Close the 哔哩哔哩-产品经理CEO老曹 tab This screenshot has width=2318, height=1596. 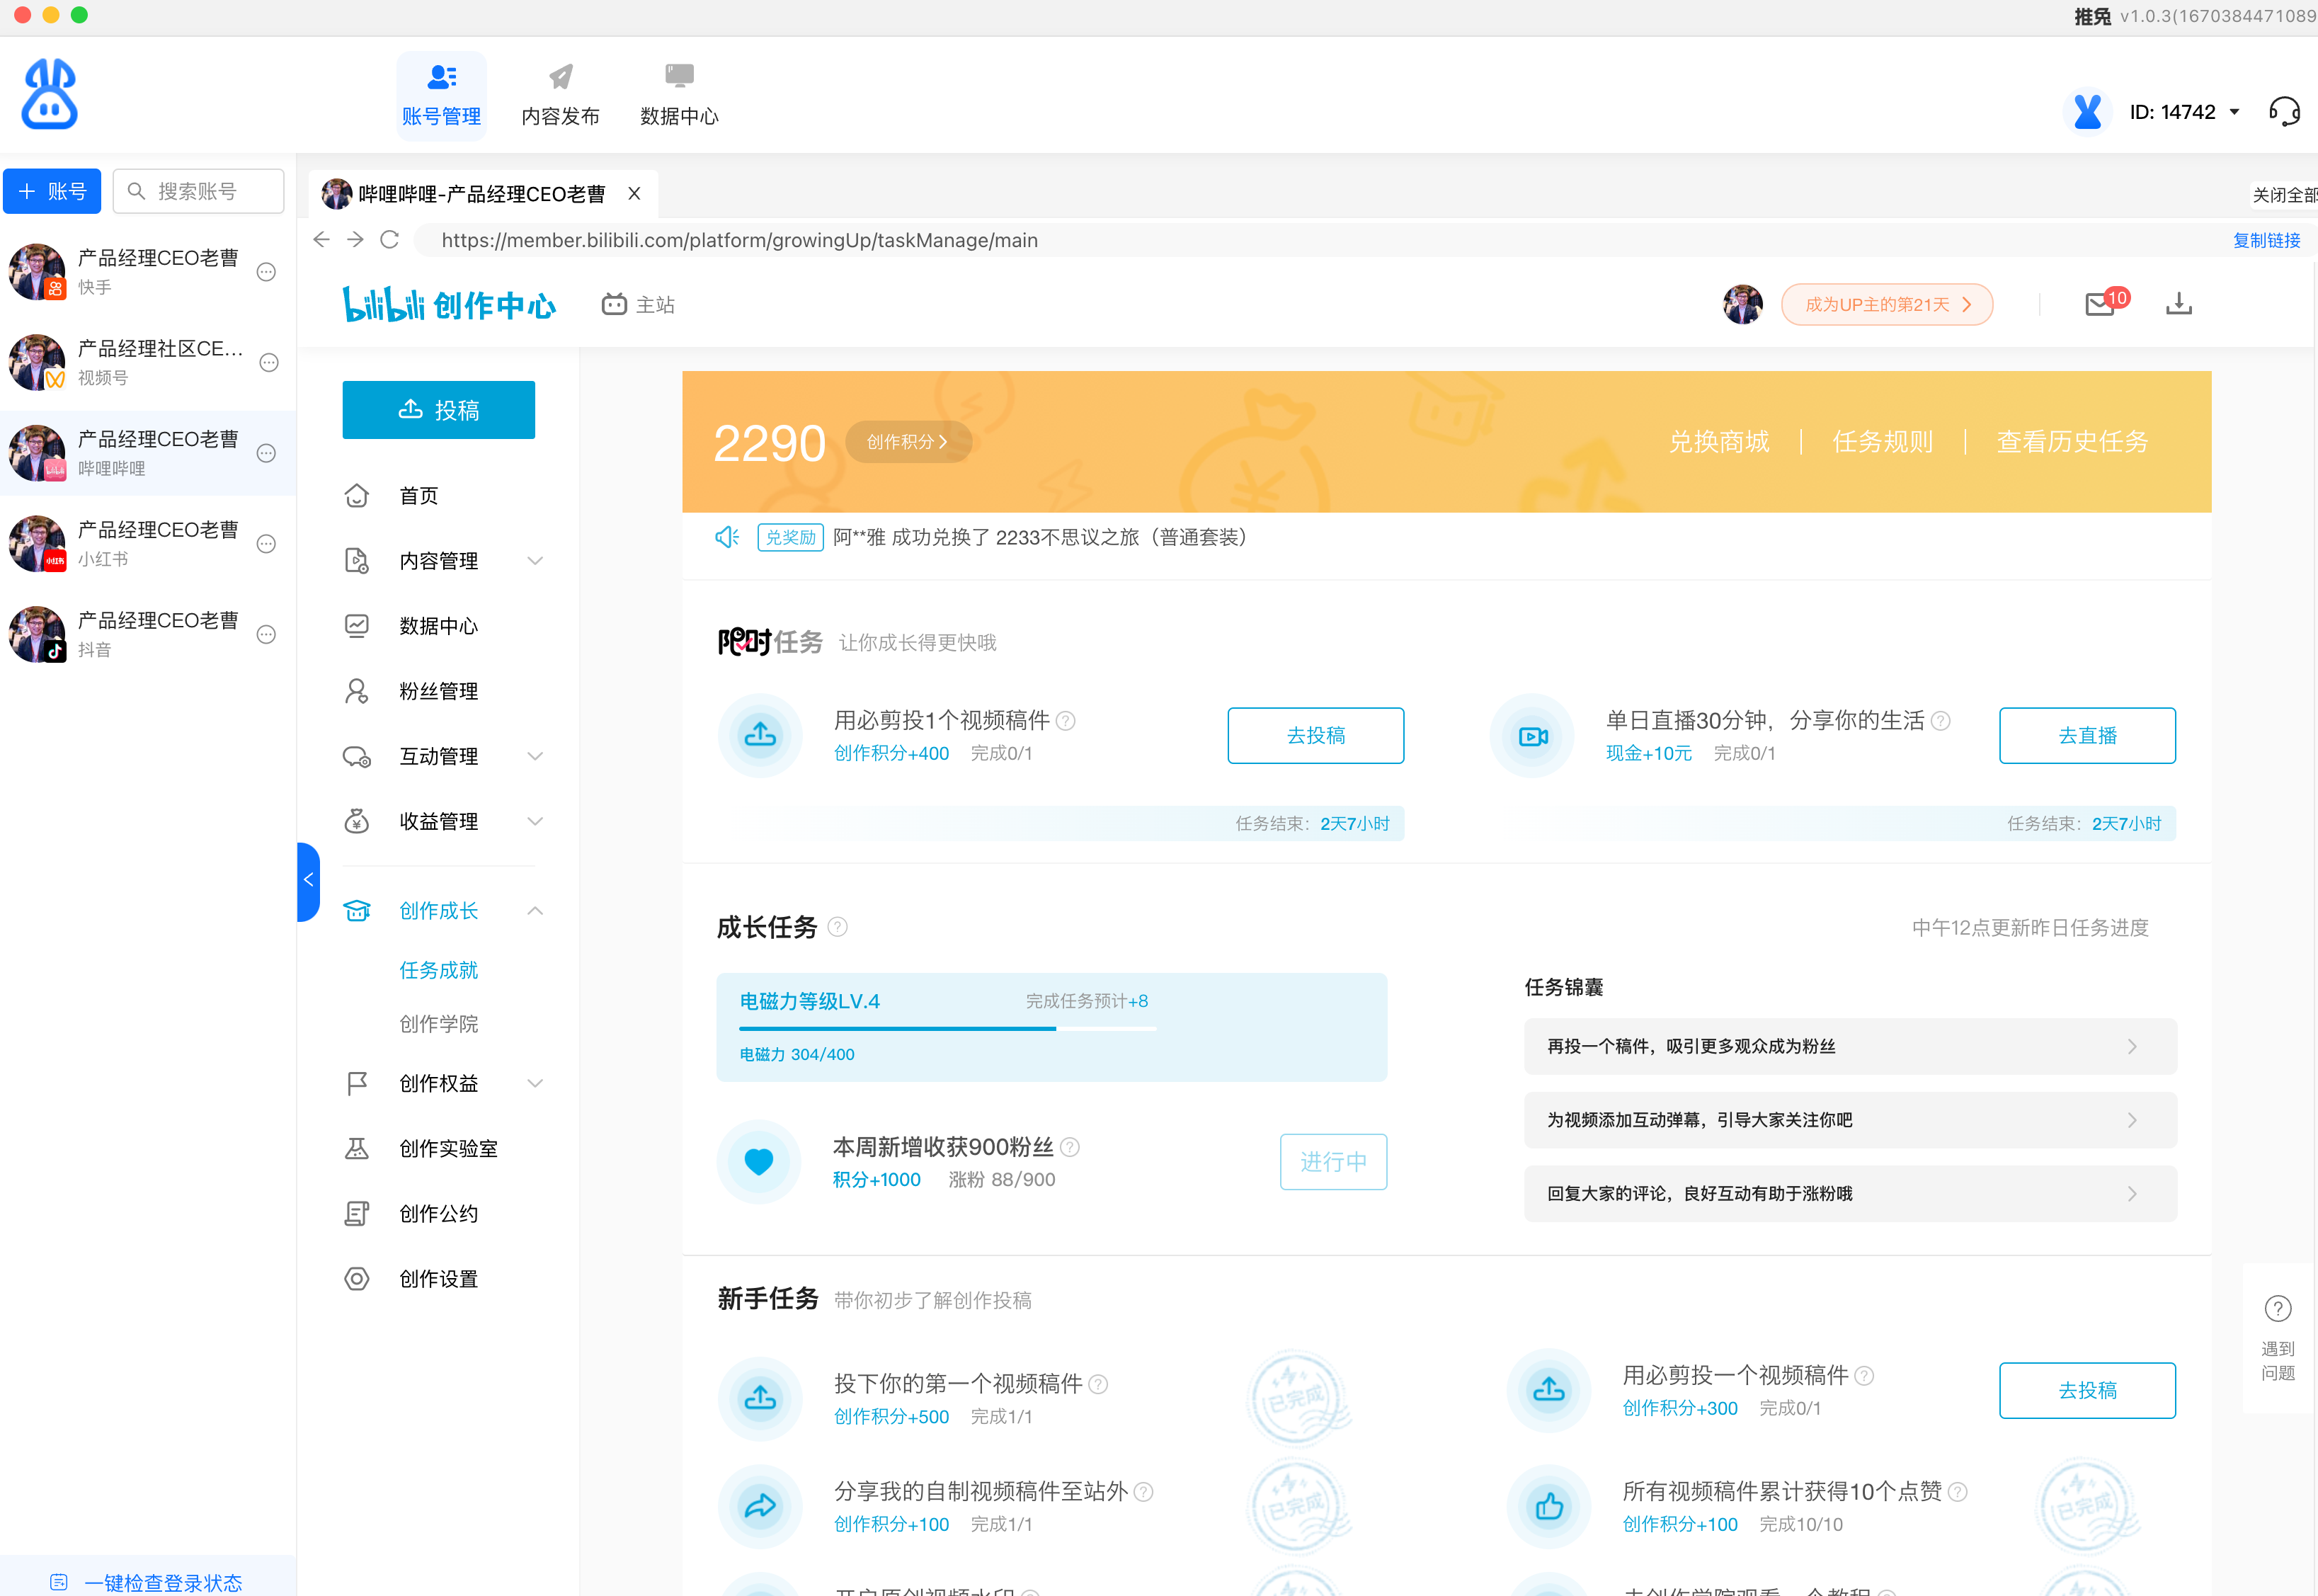634,194
